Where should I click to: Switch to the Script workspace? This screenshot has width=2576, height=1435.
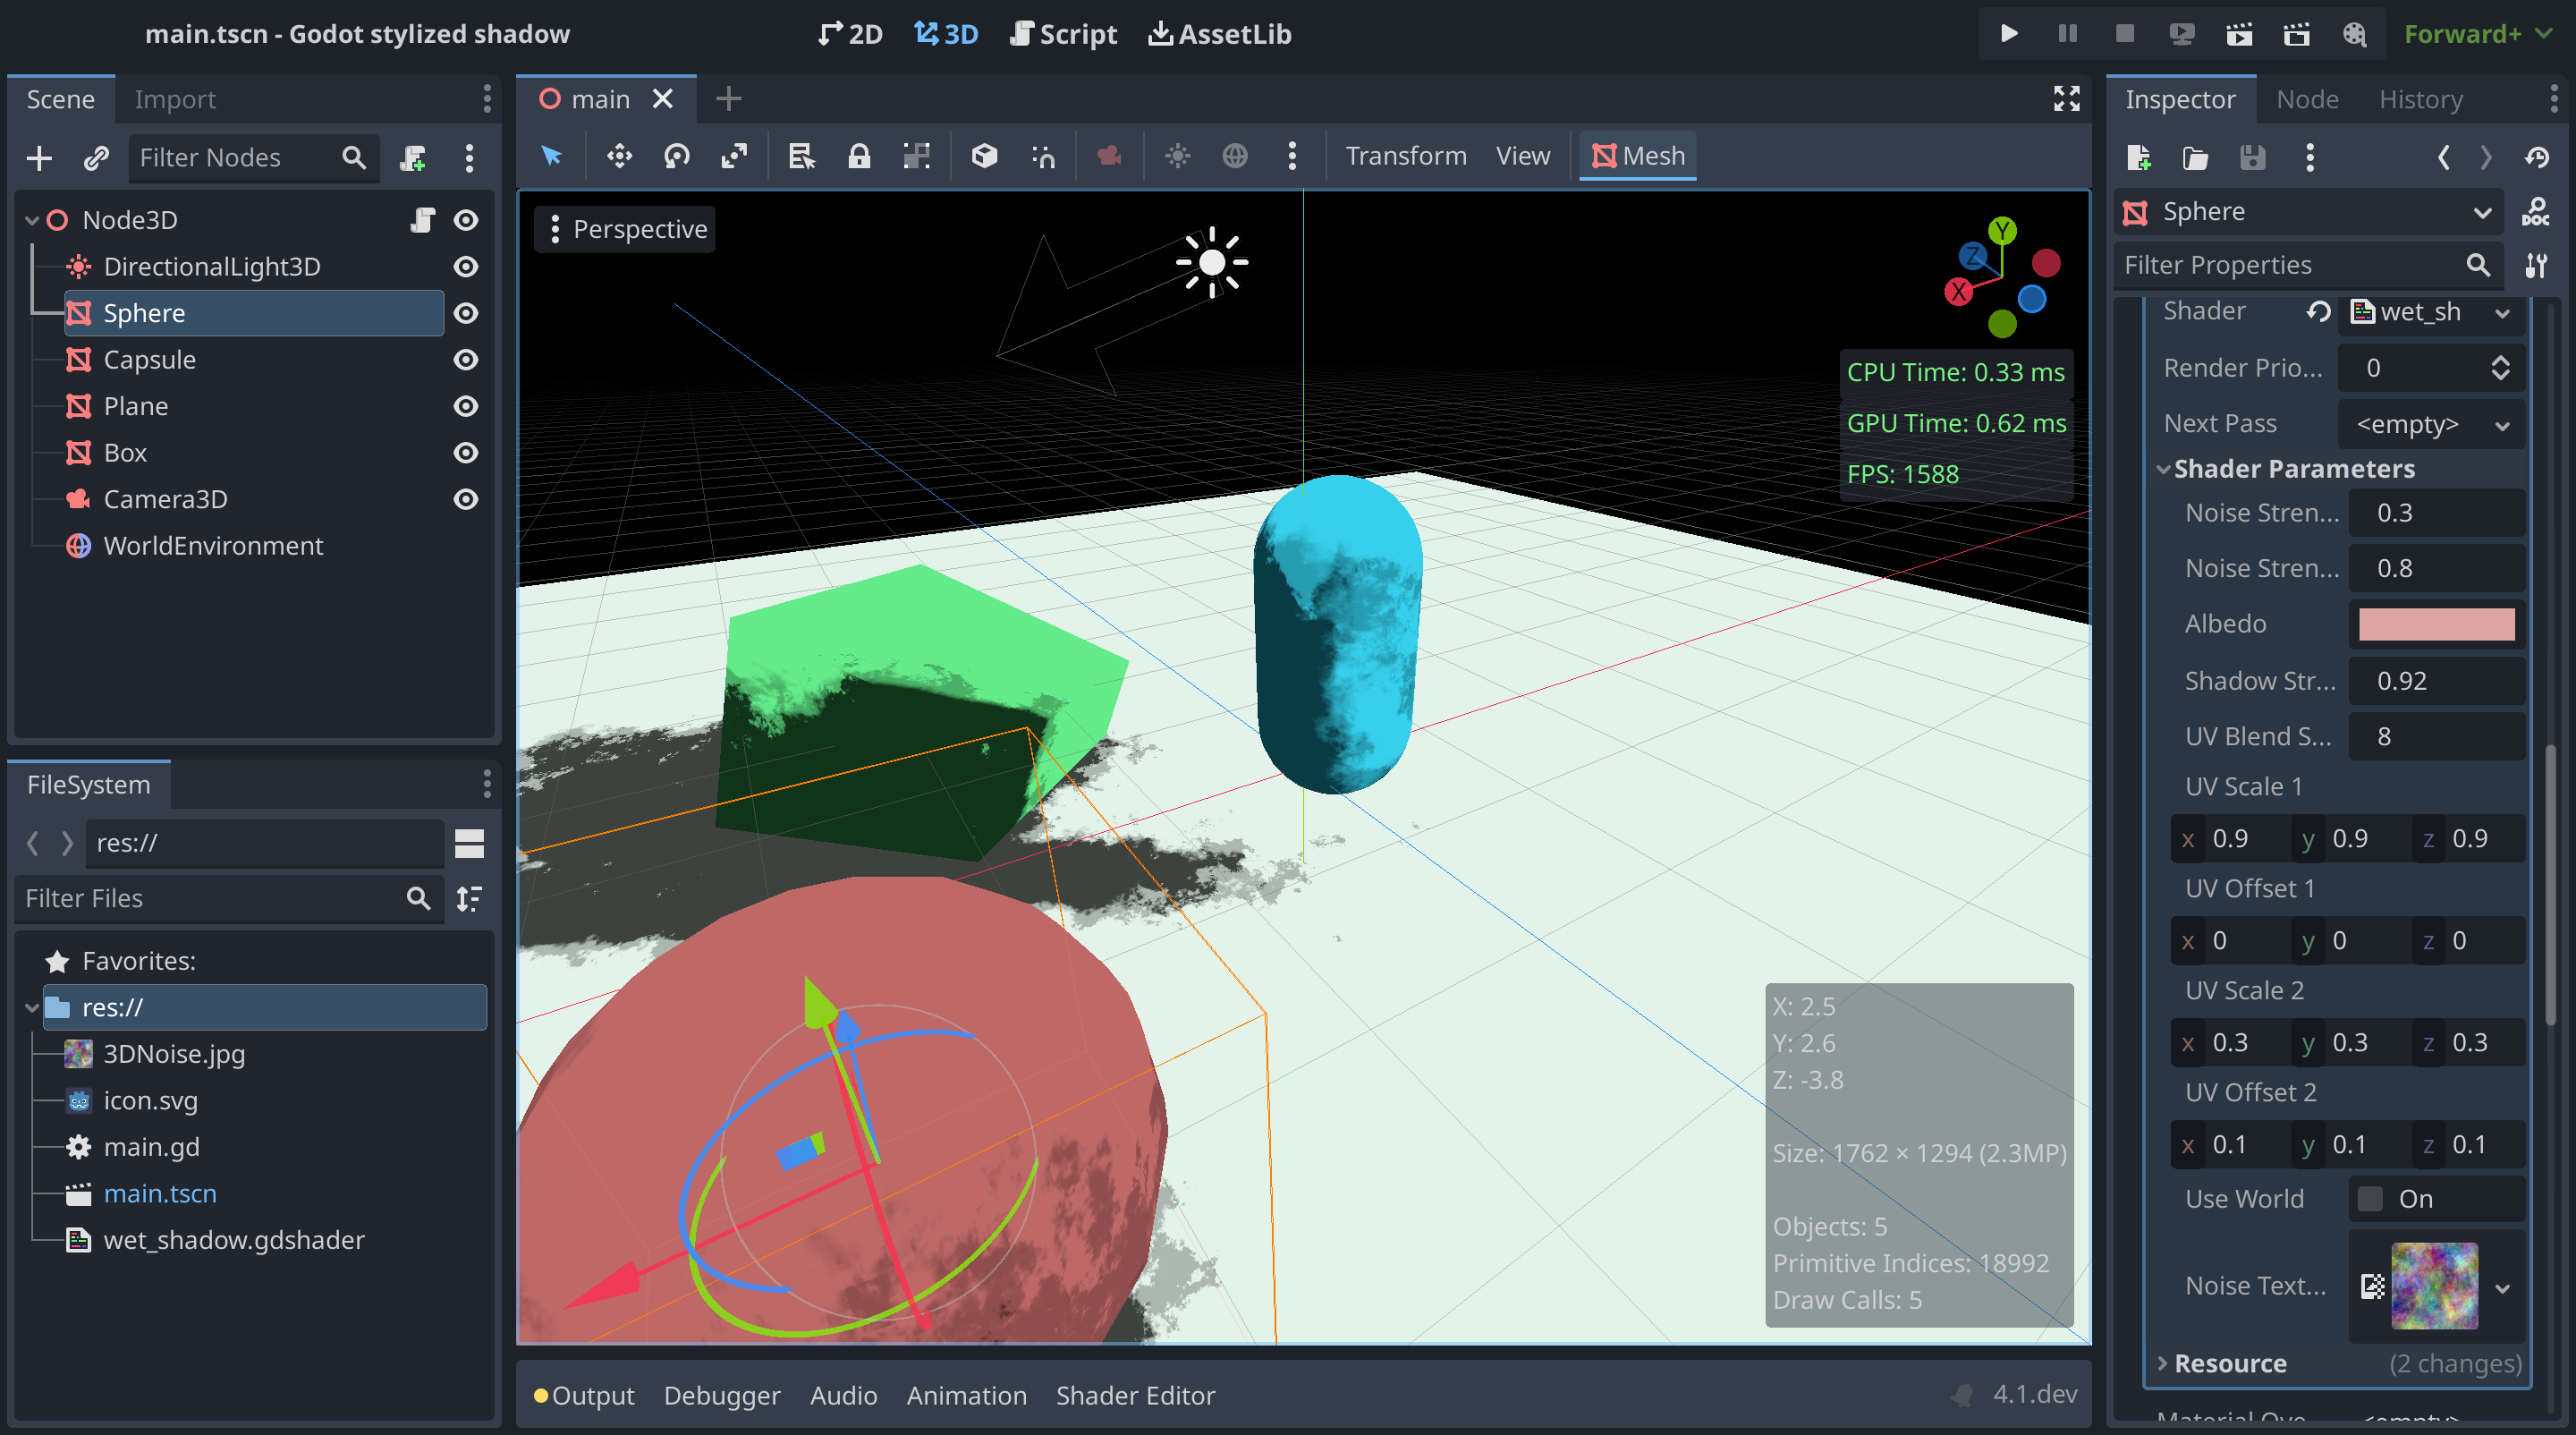tap(1063, 34)
